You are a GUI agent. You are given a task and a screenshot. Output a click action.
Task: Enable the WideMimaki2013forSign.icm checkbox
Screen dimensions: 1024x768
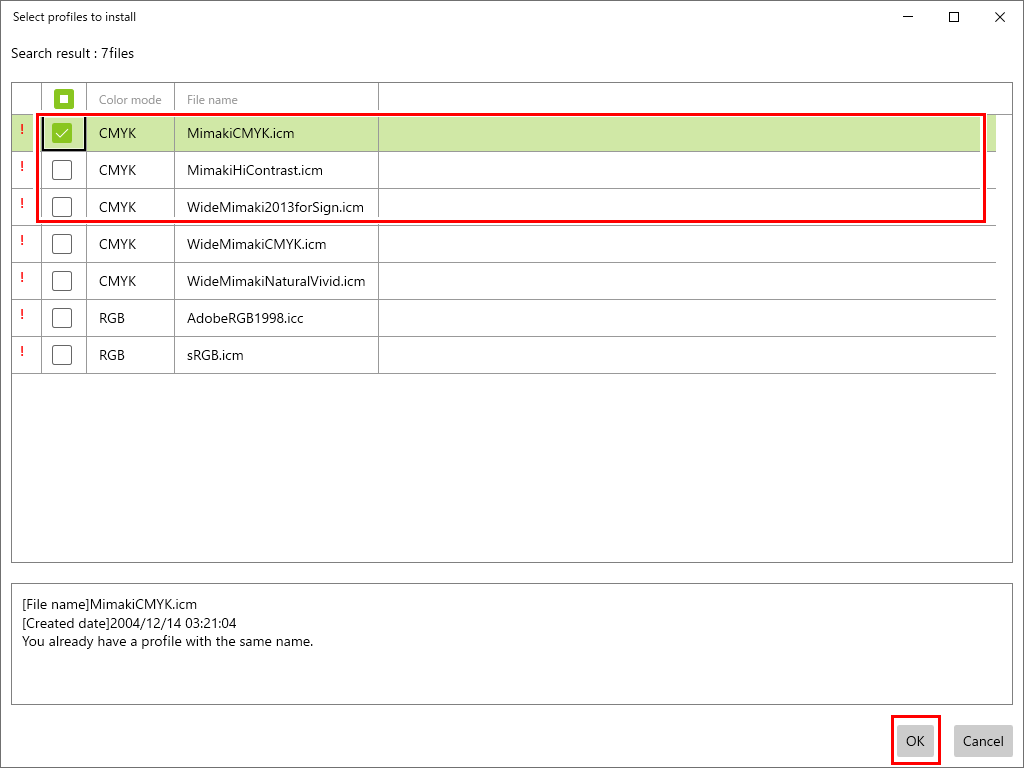[62, 207]
